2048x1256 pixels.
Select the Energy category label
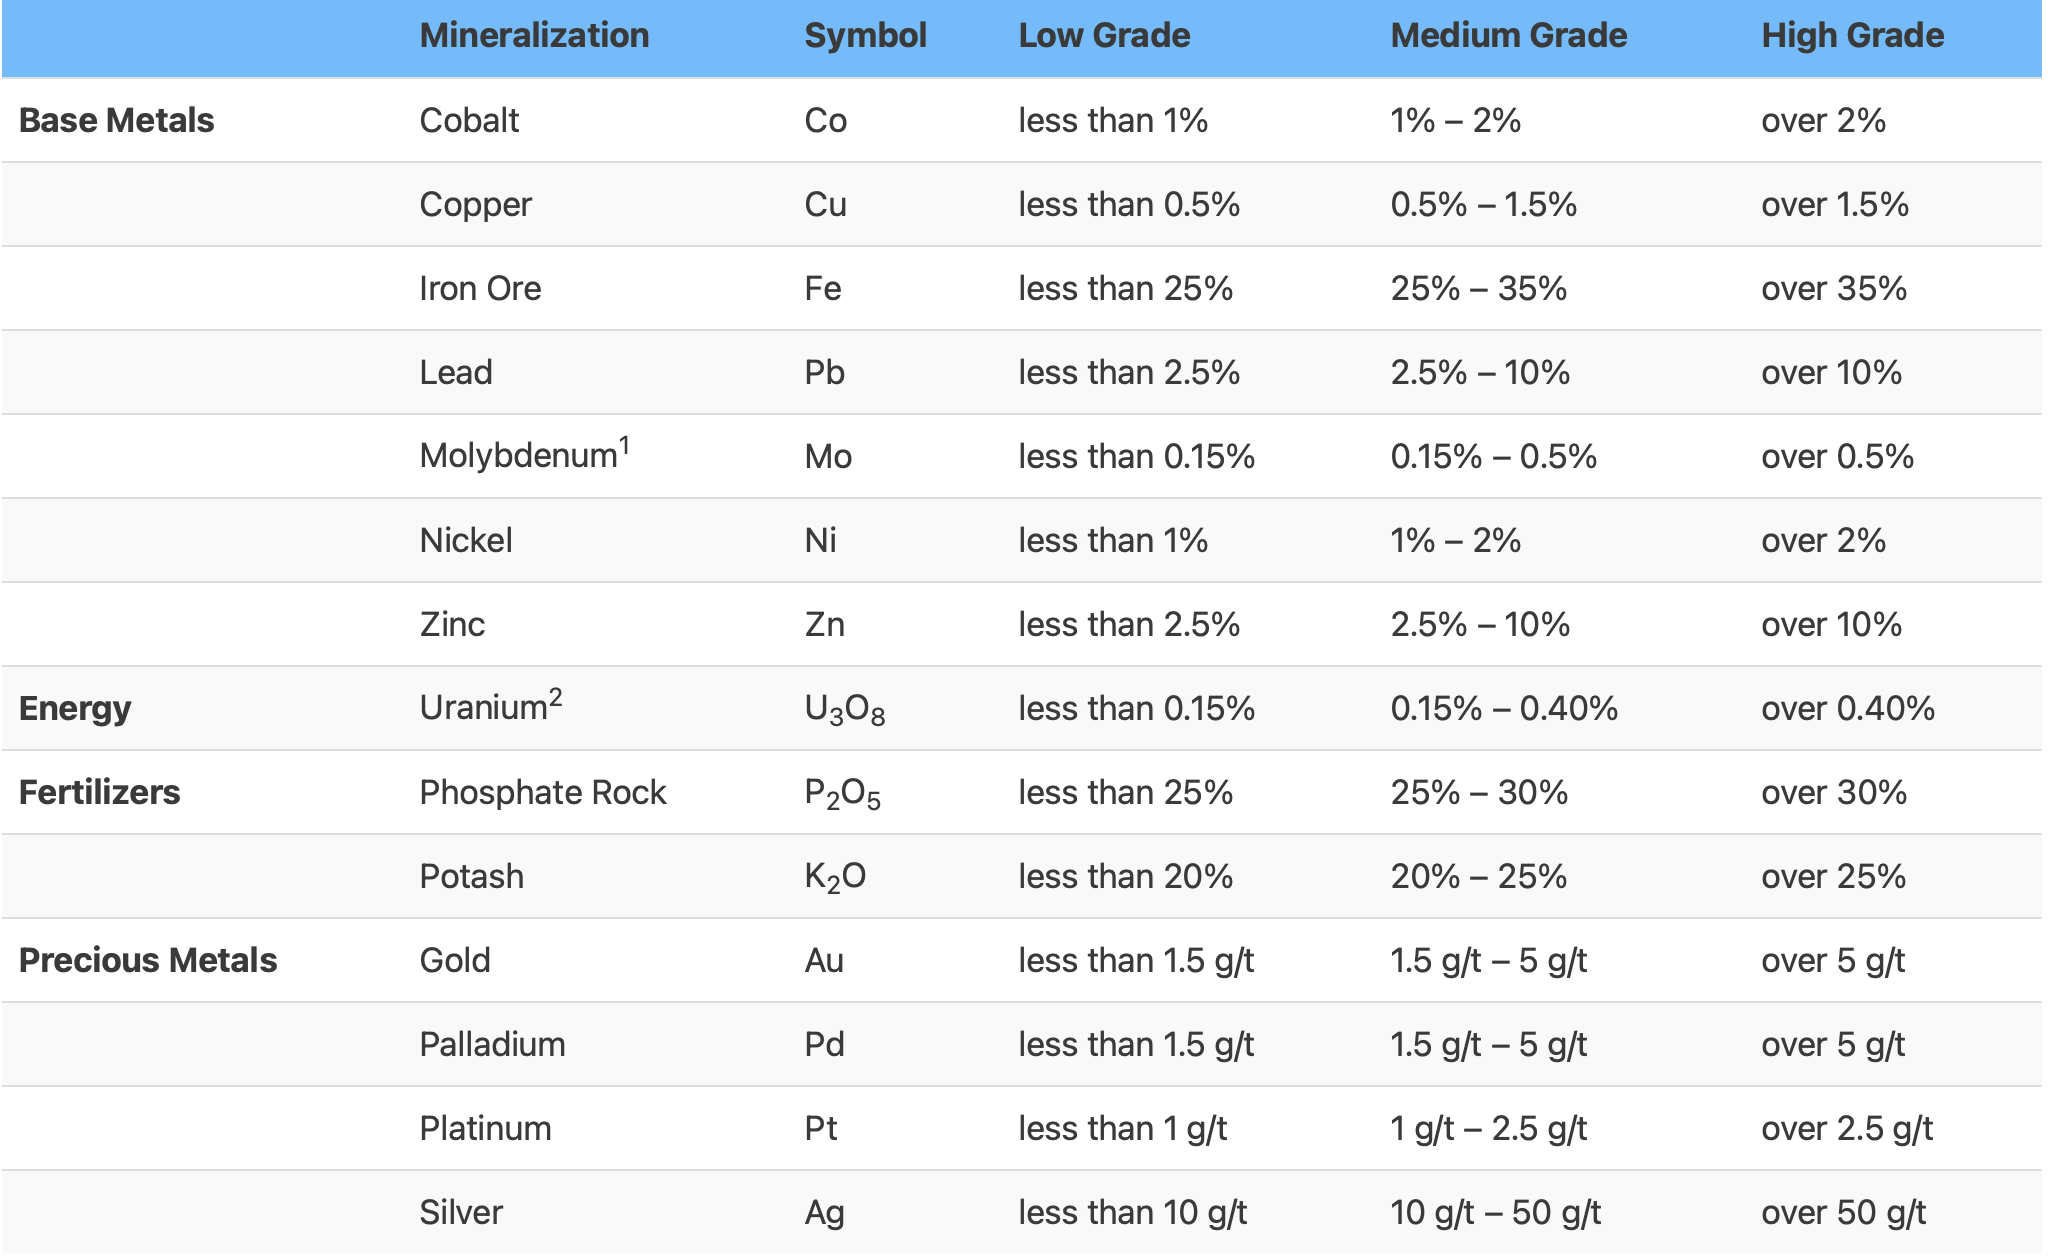point(75,708)
